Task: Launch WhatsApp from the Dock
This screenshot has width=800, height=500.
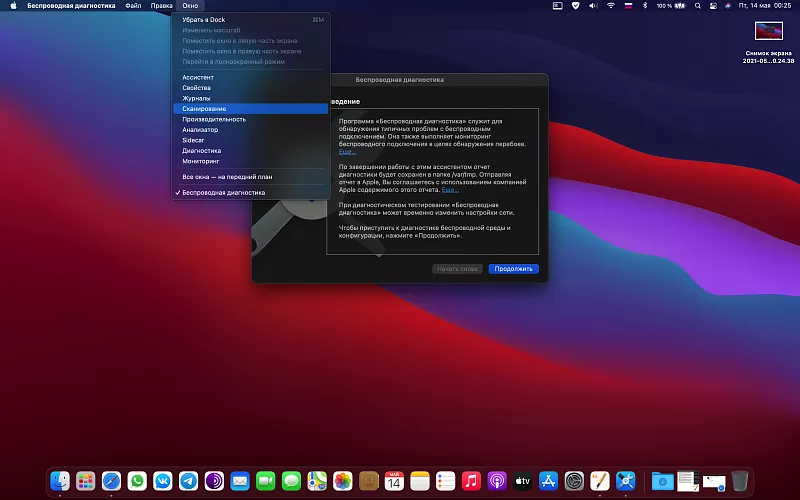Action: 137,481
